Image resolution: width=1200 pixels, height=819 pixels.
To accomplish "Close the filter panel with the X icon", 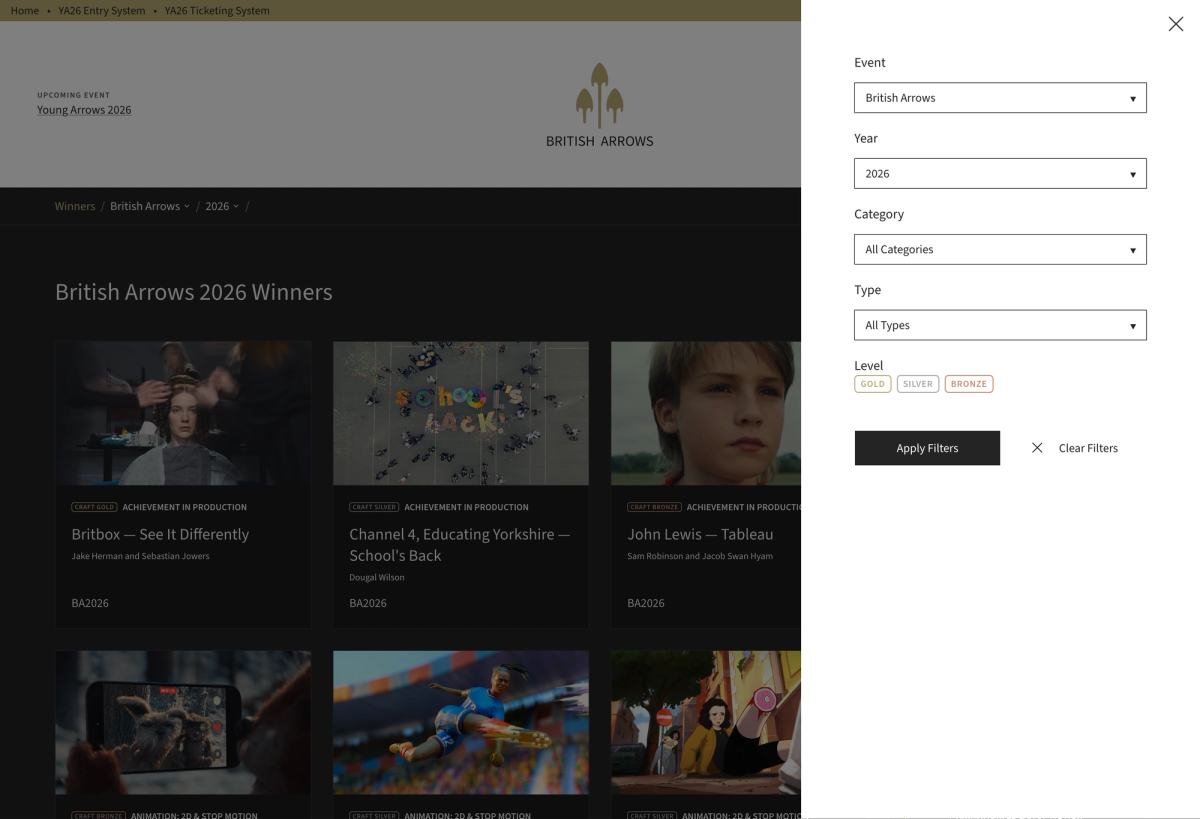I will coord(1176,24).
